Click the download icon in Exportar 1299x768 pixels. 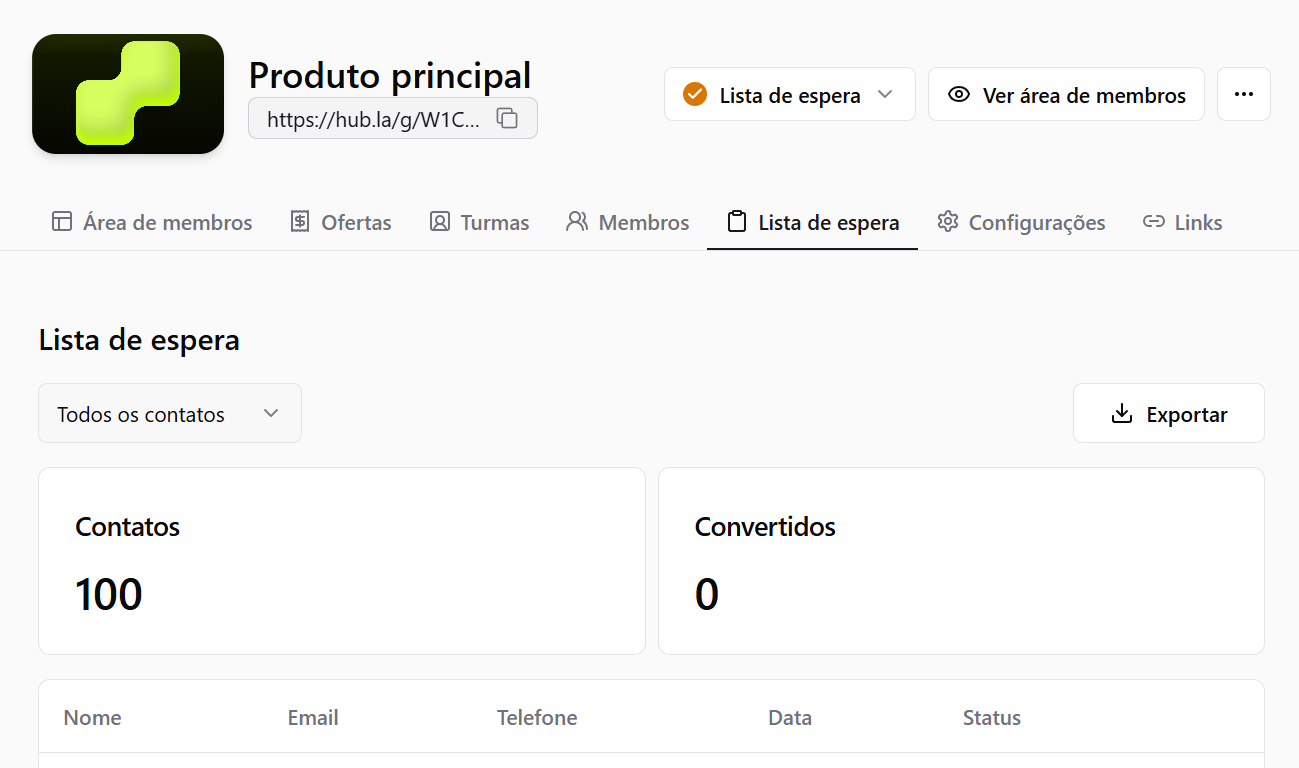pyautogui.click(x=1122, y=413)
